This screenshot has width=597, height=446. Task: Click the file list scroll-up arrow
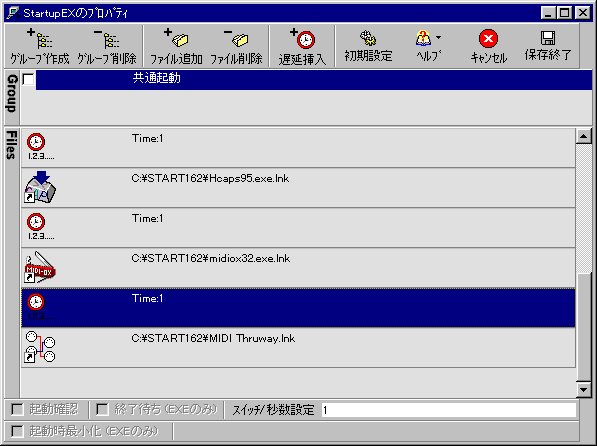(584, 136)
